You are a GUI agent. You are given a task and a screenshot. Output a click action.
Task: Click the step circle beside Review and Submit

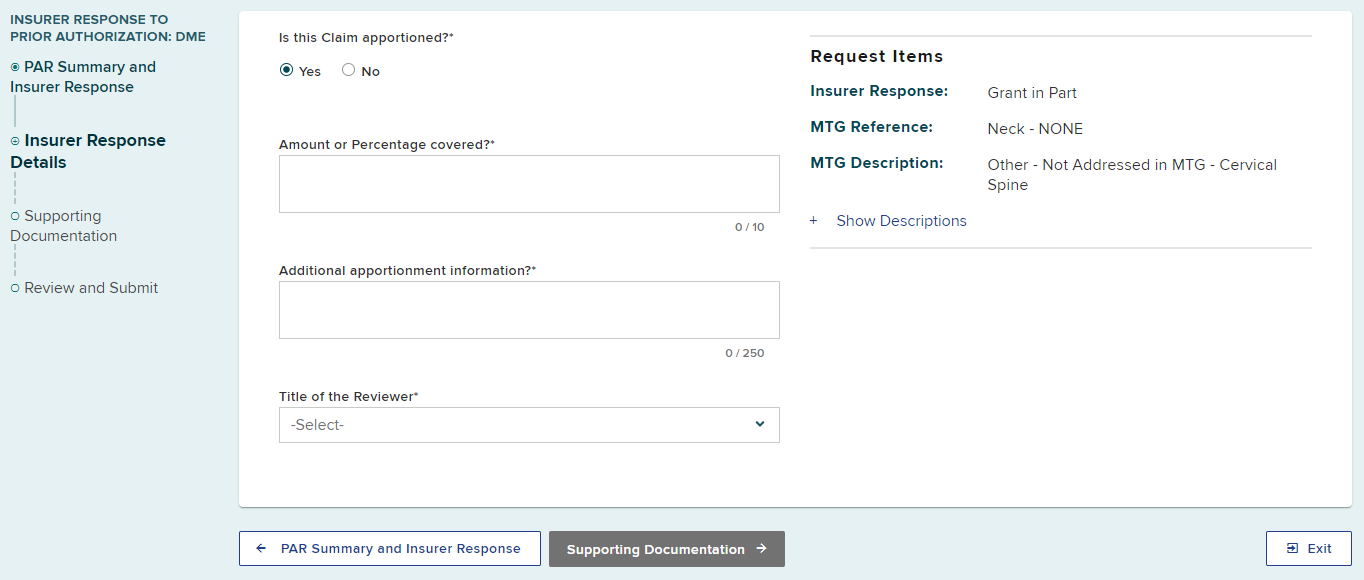pos(13,287)
